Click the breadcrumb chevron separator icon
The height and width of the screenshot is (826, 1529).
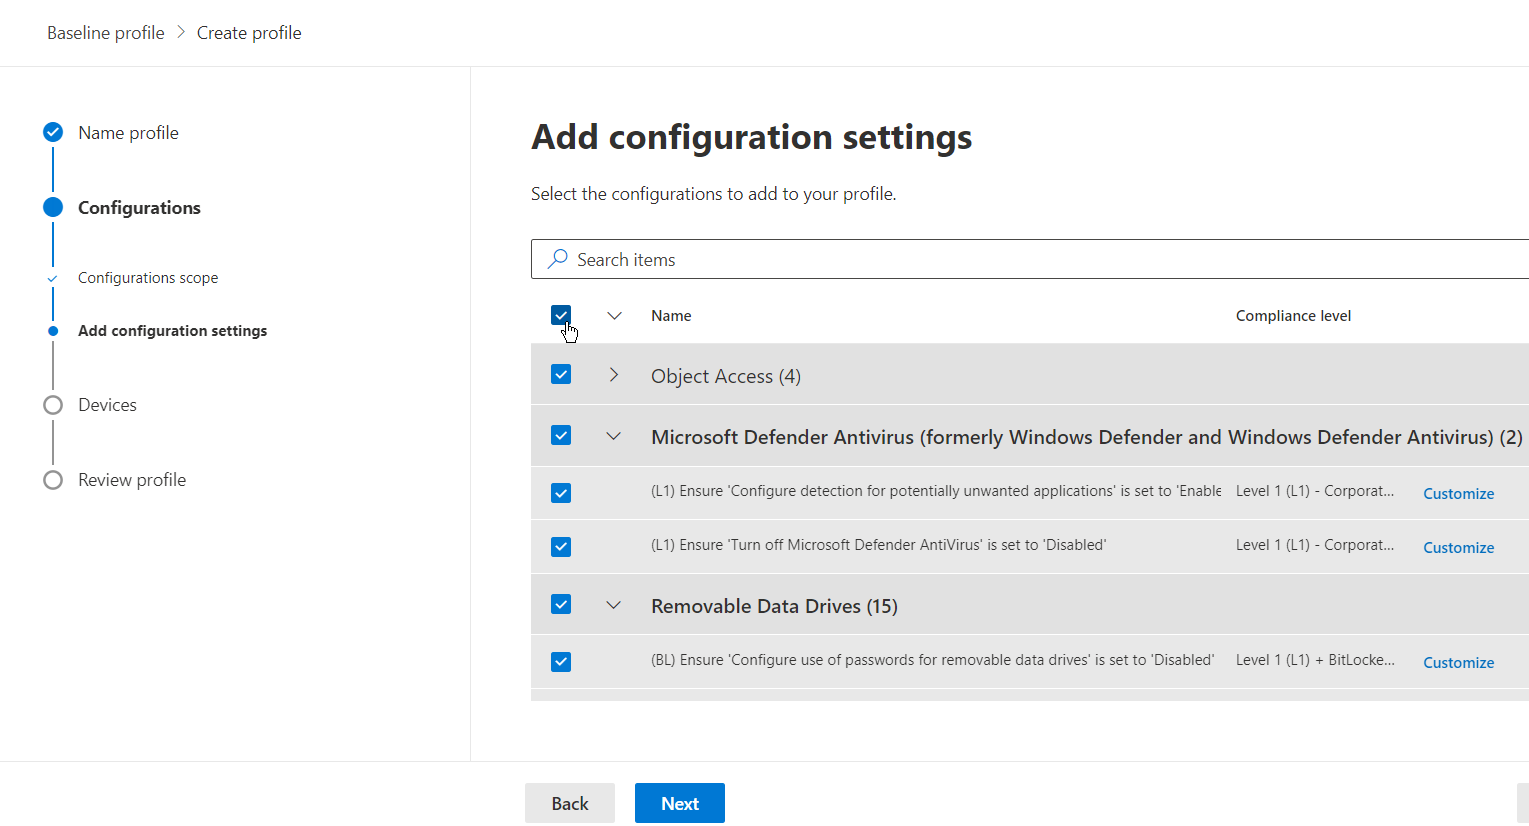click(x=181, y=32)
